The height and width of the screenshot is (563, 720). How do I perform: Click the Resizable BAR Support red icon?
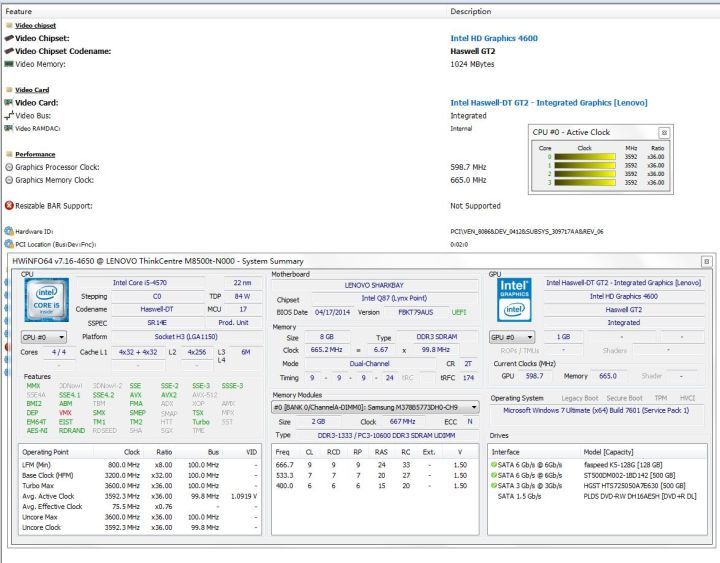click(9, 206)
